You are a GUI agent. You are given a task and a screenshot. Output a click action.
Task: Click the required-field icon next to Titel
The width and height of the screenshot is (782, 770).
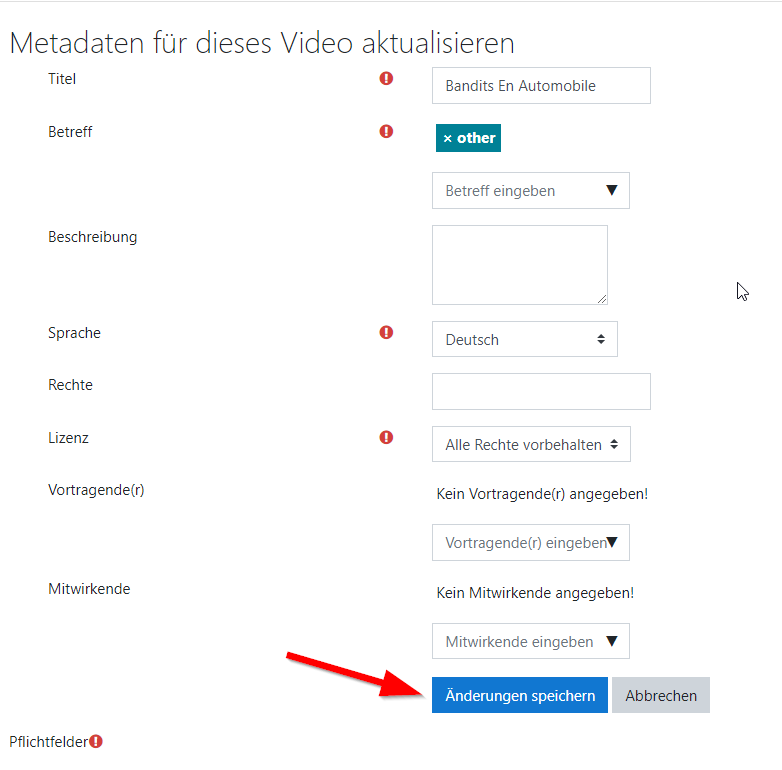[x=387, y=79]
